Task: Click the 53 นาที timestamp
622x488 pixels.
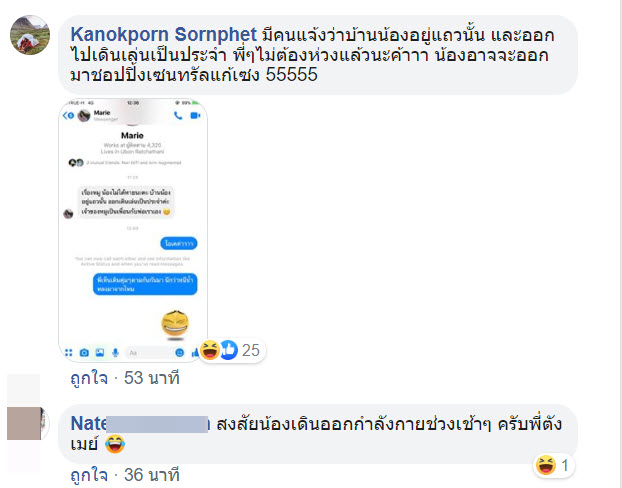Action: [152, 378]
